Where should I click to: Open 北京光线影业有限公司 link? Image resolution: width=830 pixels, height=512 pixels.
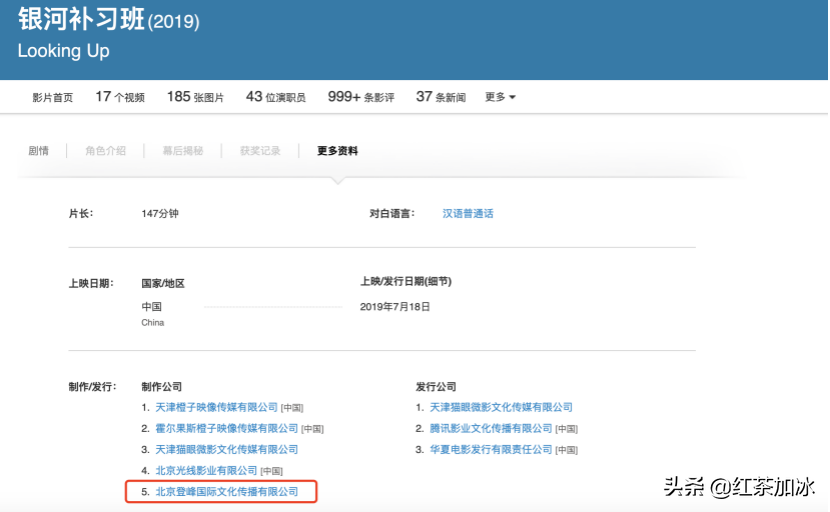tap(206, 471)
